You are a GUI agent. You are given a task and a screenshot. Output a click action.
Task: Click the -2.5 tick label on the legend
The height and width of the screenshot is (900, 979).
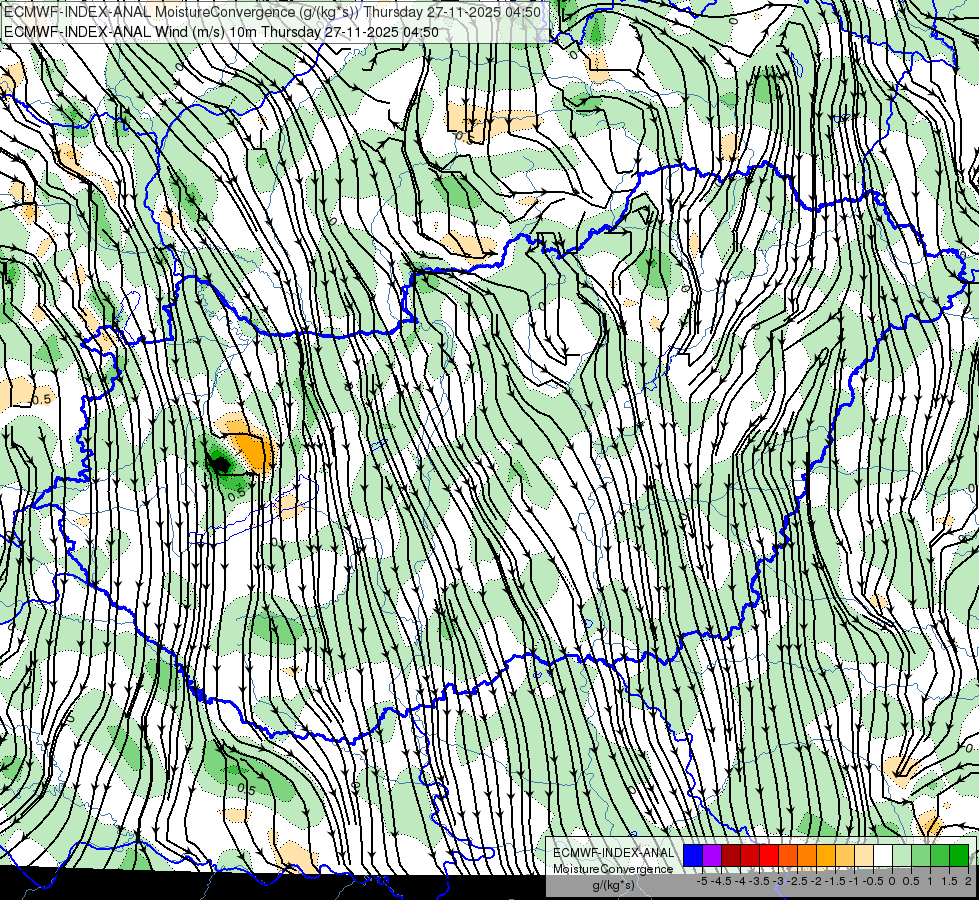[797, 881]
